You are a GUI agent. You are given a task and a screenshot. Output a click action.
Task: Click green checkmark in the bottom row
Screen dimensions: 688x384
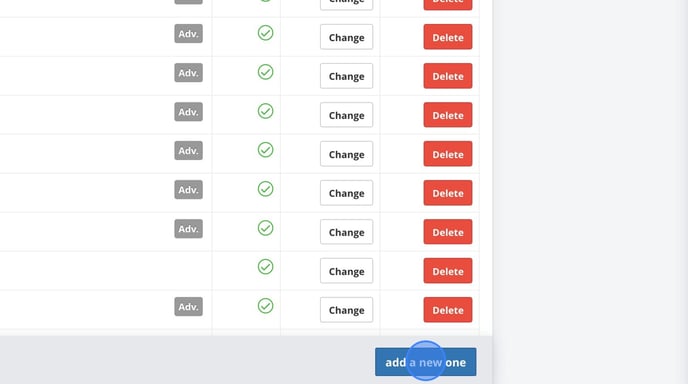[265, 306]
